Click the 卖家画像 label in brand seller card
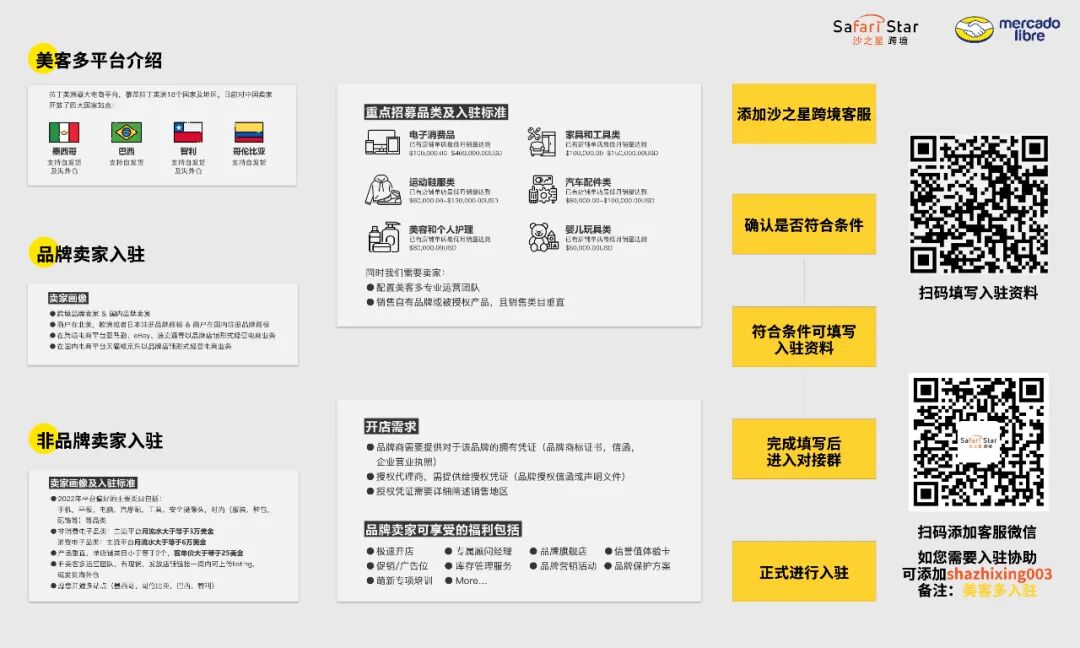This screenshot has width=1080, height=648. (x=68, y=298)
